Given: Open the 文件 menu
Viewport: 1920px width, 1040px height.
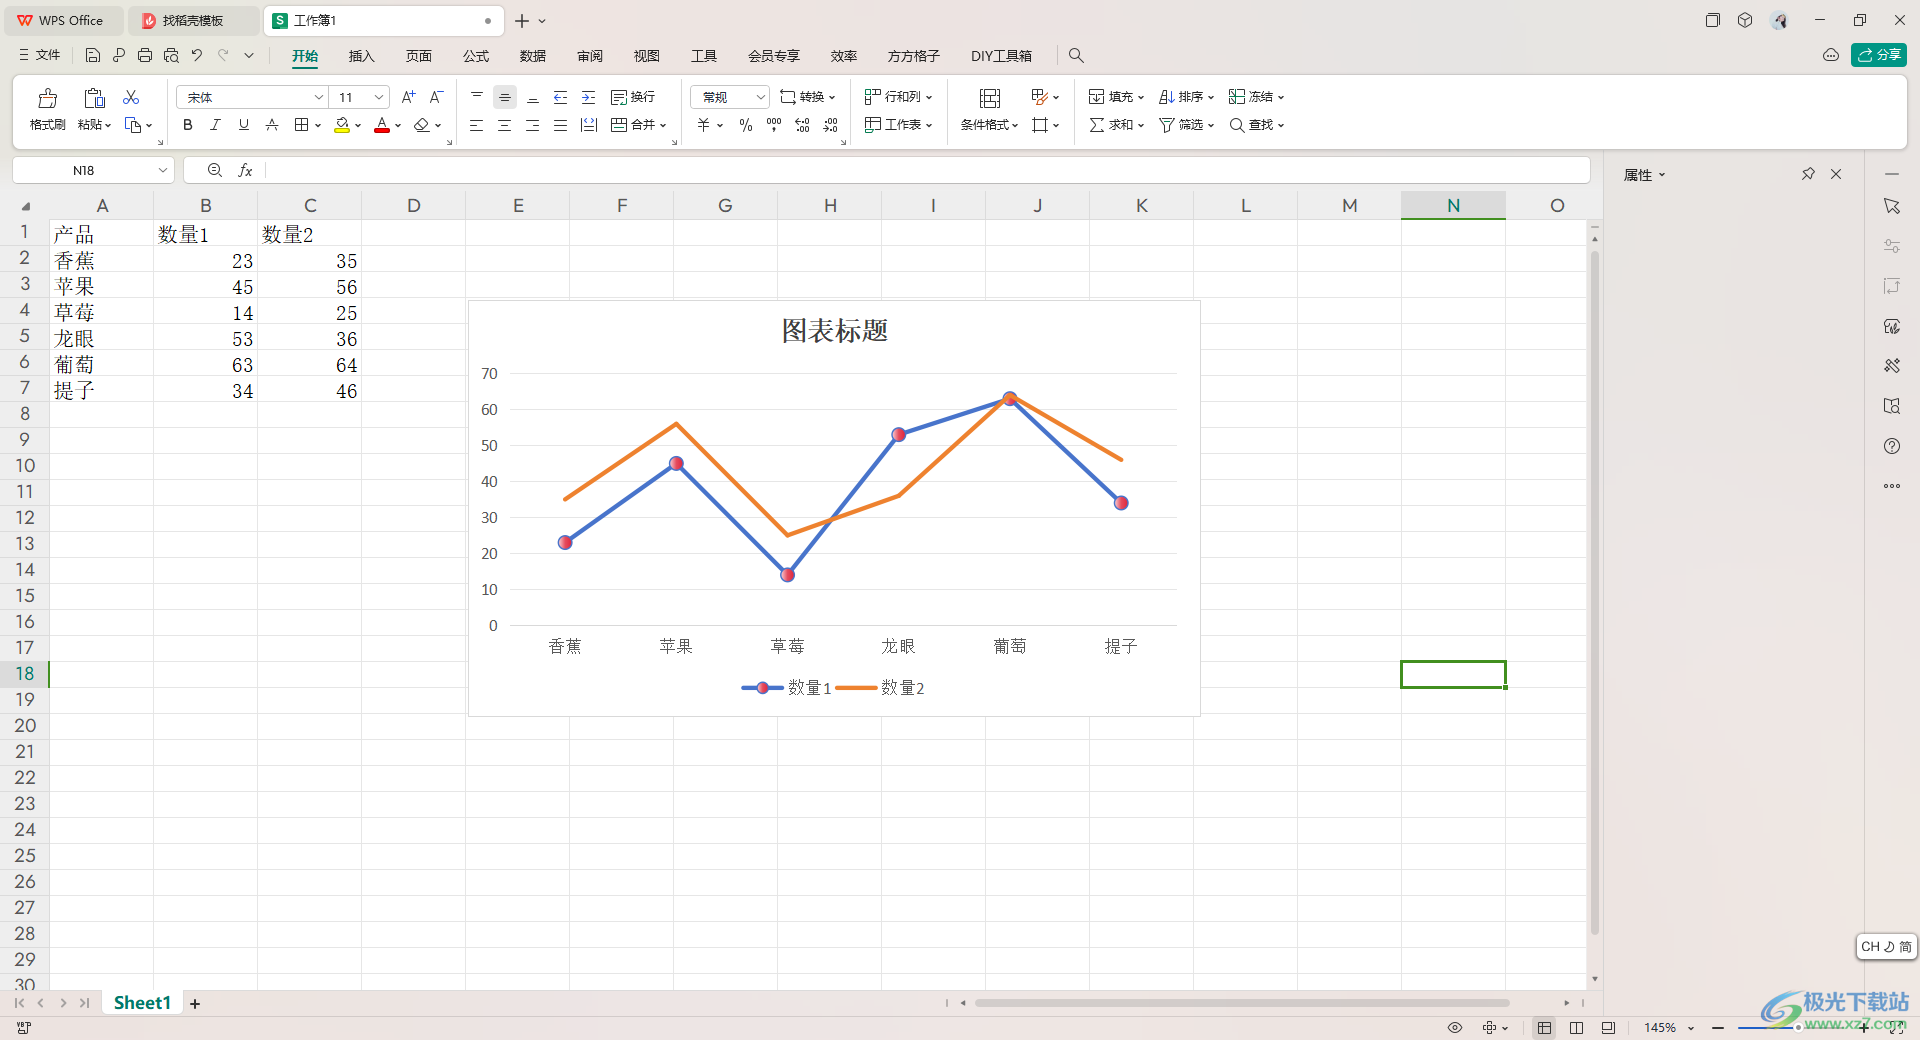Looking at the screenshot, I should 40,56.
